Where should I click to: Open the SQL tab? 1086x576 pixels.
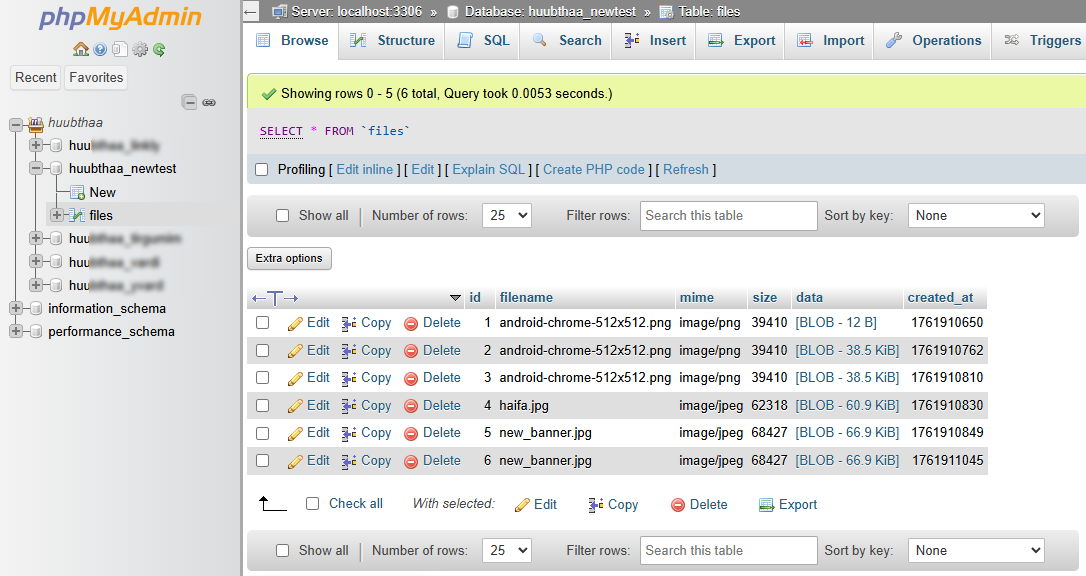click(483, 41)
